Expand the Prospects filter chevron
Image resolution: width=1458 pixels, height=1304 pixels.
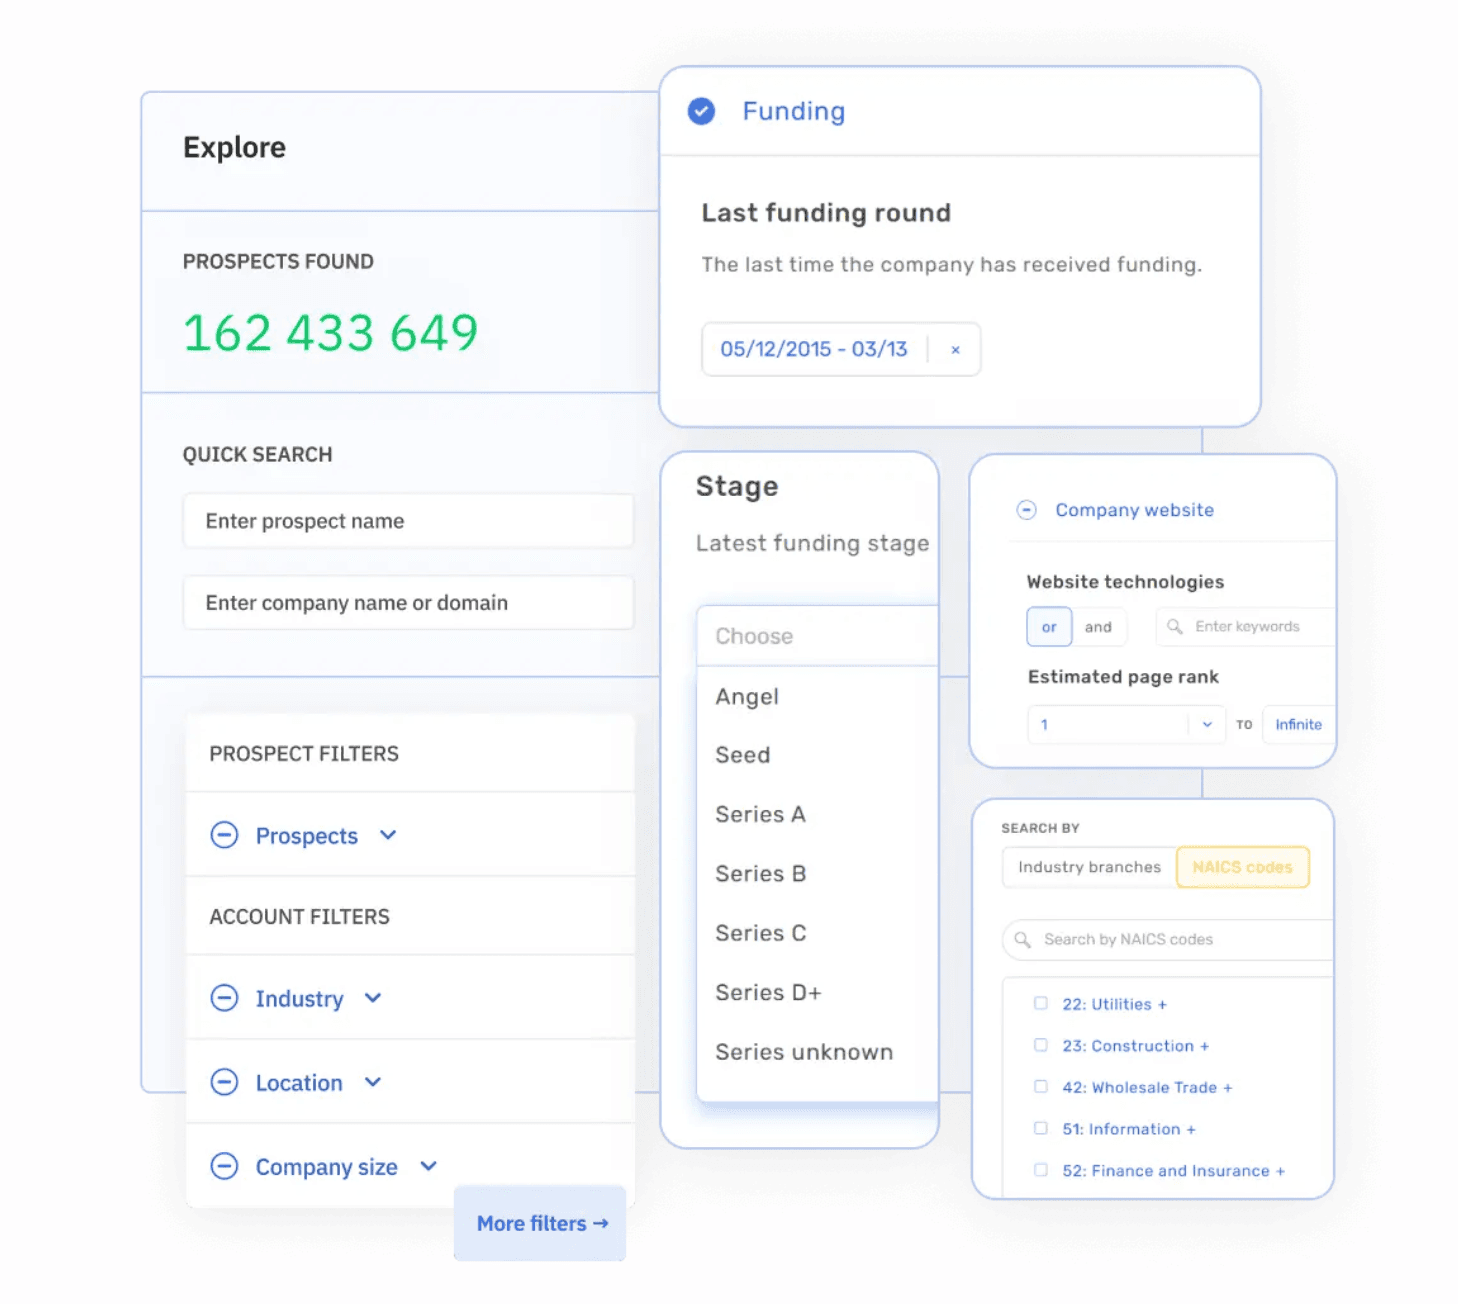[x=388, y=835]
